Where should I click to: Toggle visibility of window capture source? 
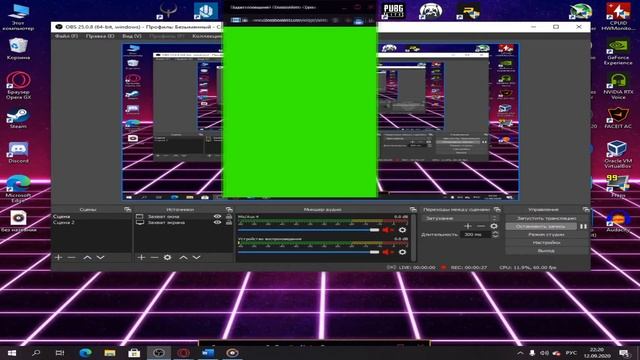[x=217, y=216]
